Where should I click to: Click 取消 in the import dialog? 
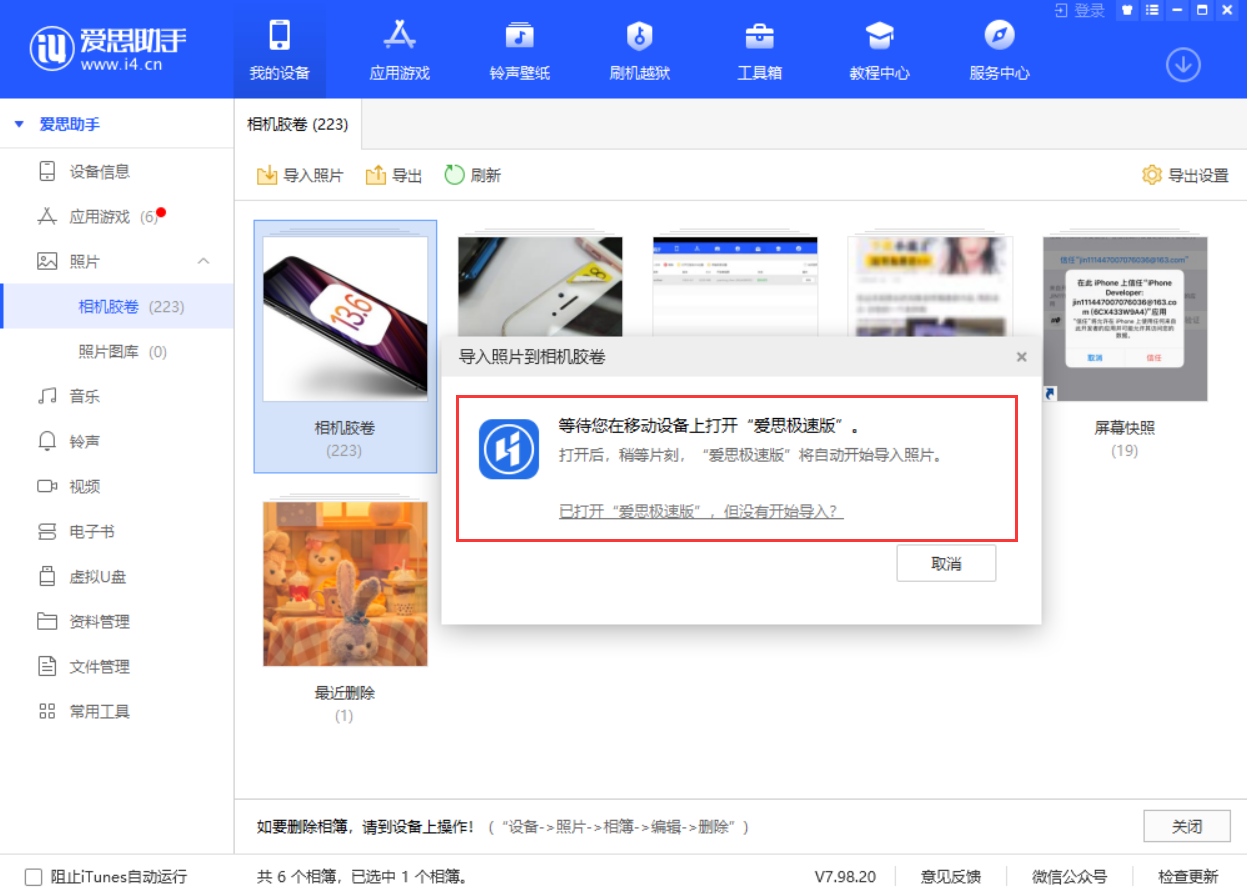(946, 564)
